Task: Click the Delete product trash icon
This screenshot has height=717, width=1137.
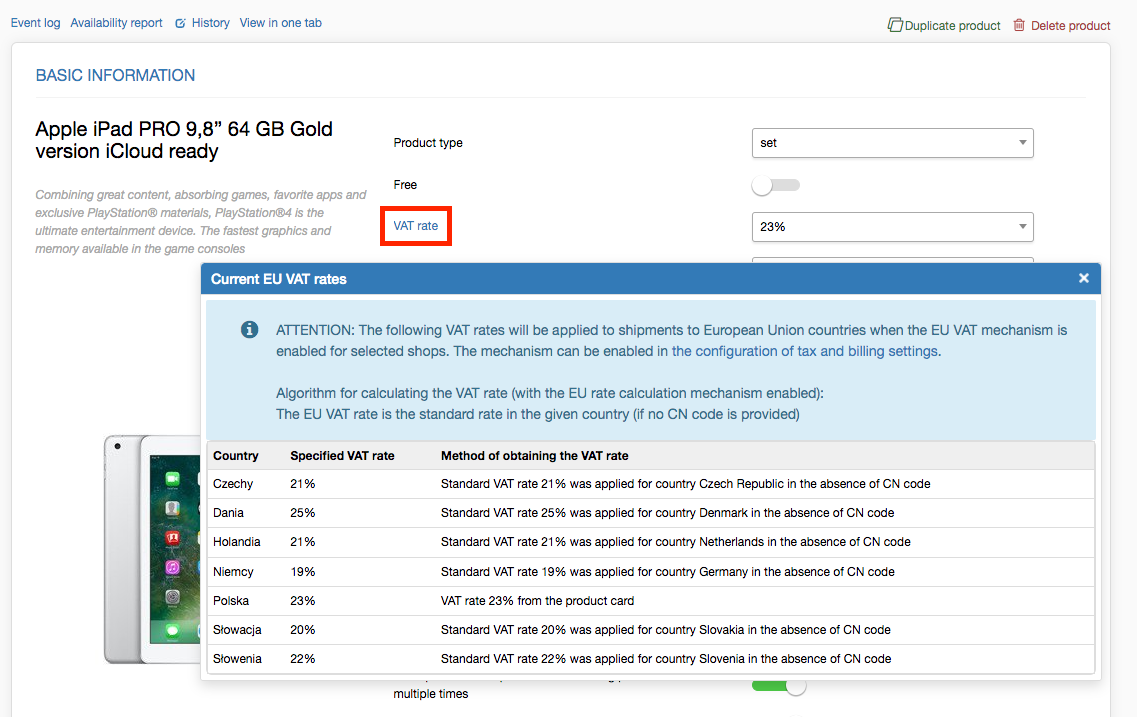Action: 1019,25
